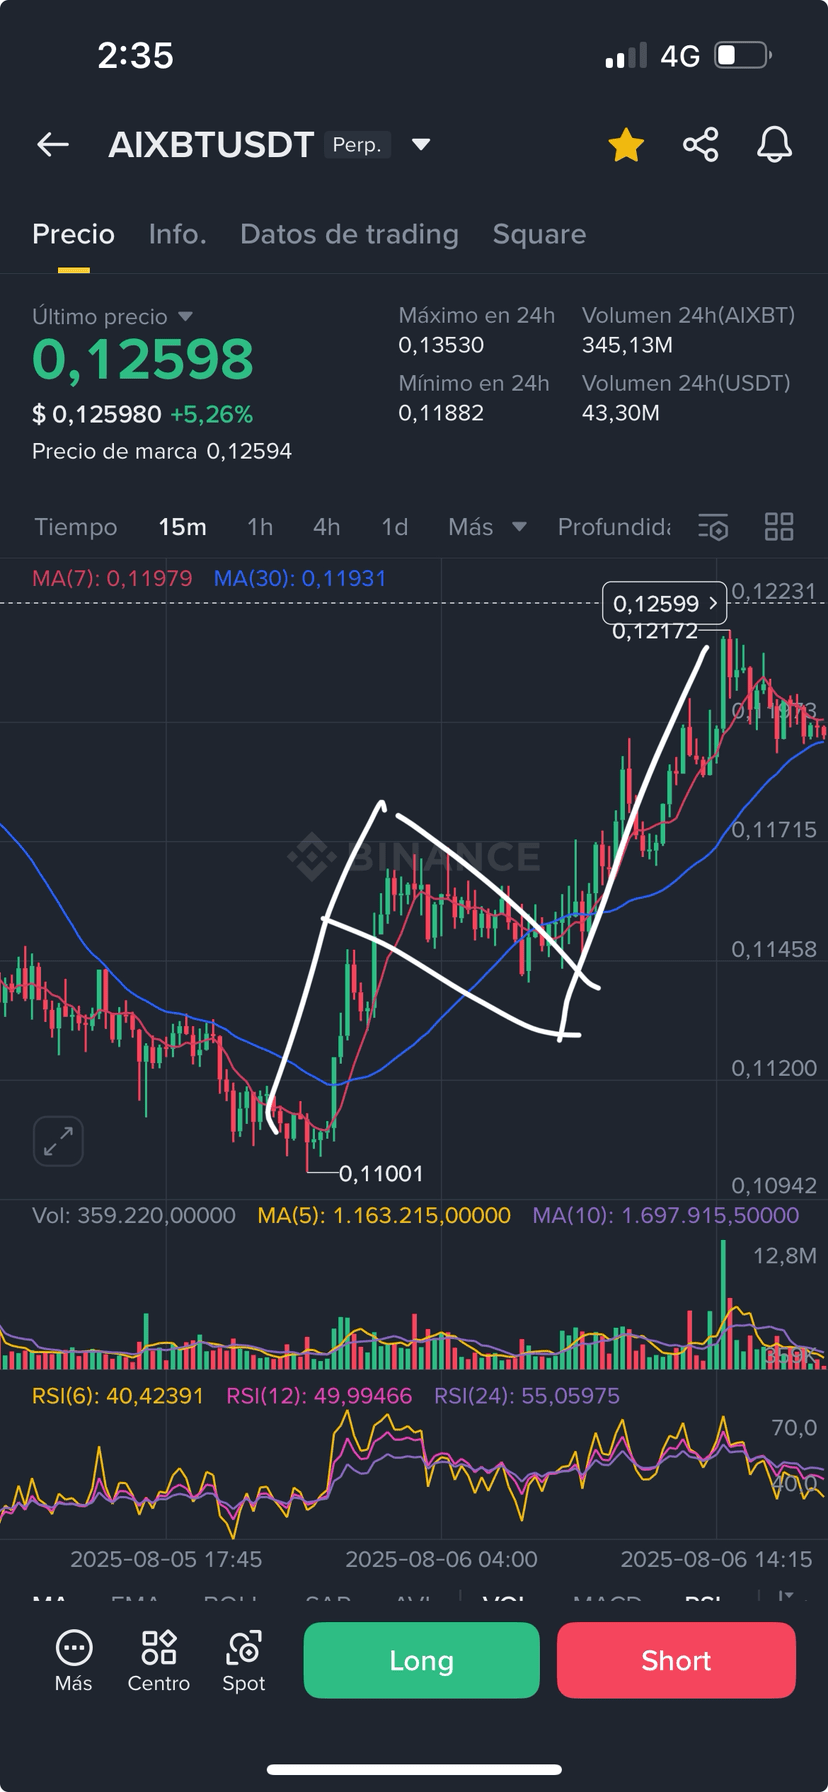The width and height of the screenshot is (828, 1792).
Task: Select the 1h interval
Action: coord(260,527)
